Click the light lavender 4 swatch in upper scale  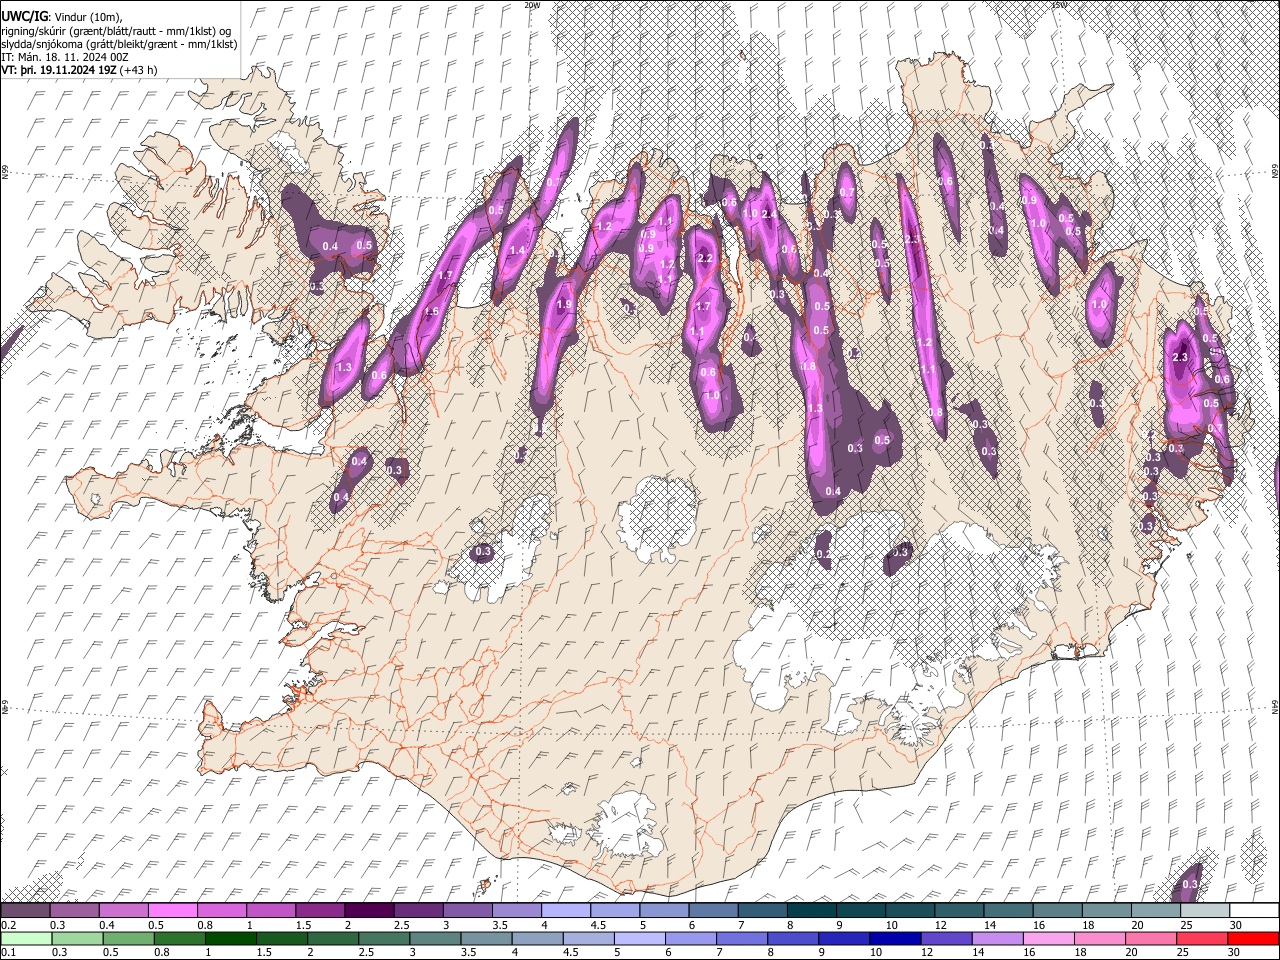click(565, 910)
